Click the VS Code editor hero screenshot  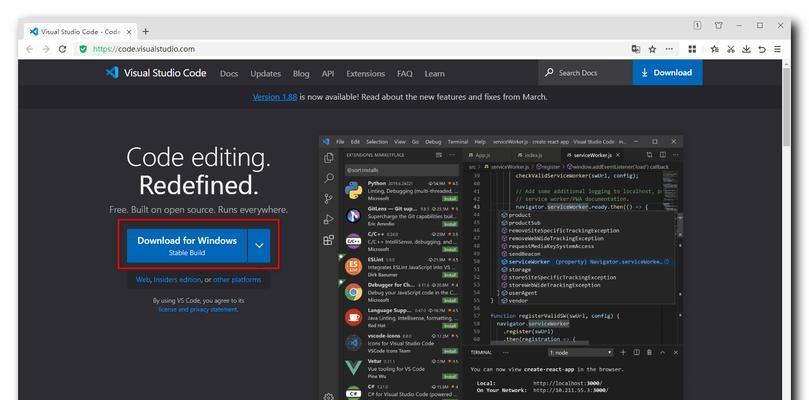[500, 267]
